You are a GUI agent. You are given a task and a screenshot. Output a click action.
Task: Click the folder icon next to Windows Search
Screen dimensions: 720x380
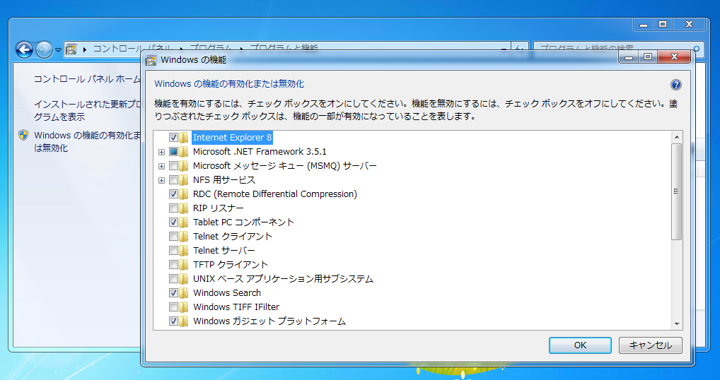point(184,293)
